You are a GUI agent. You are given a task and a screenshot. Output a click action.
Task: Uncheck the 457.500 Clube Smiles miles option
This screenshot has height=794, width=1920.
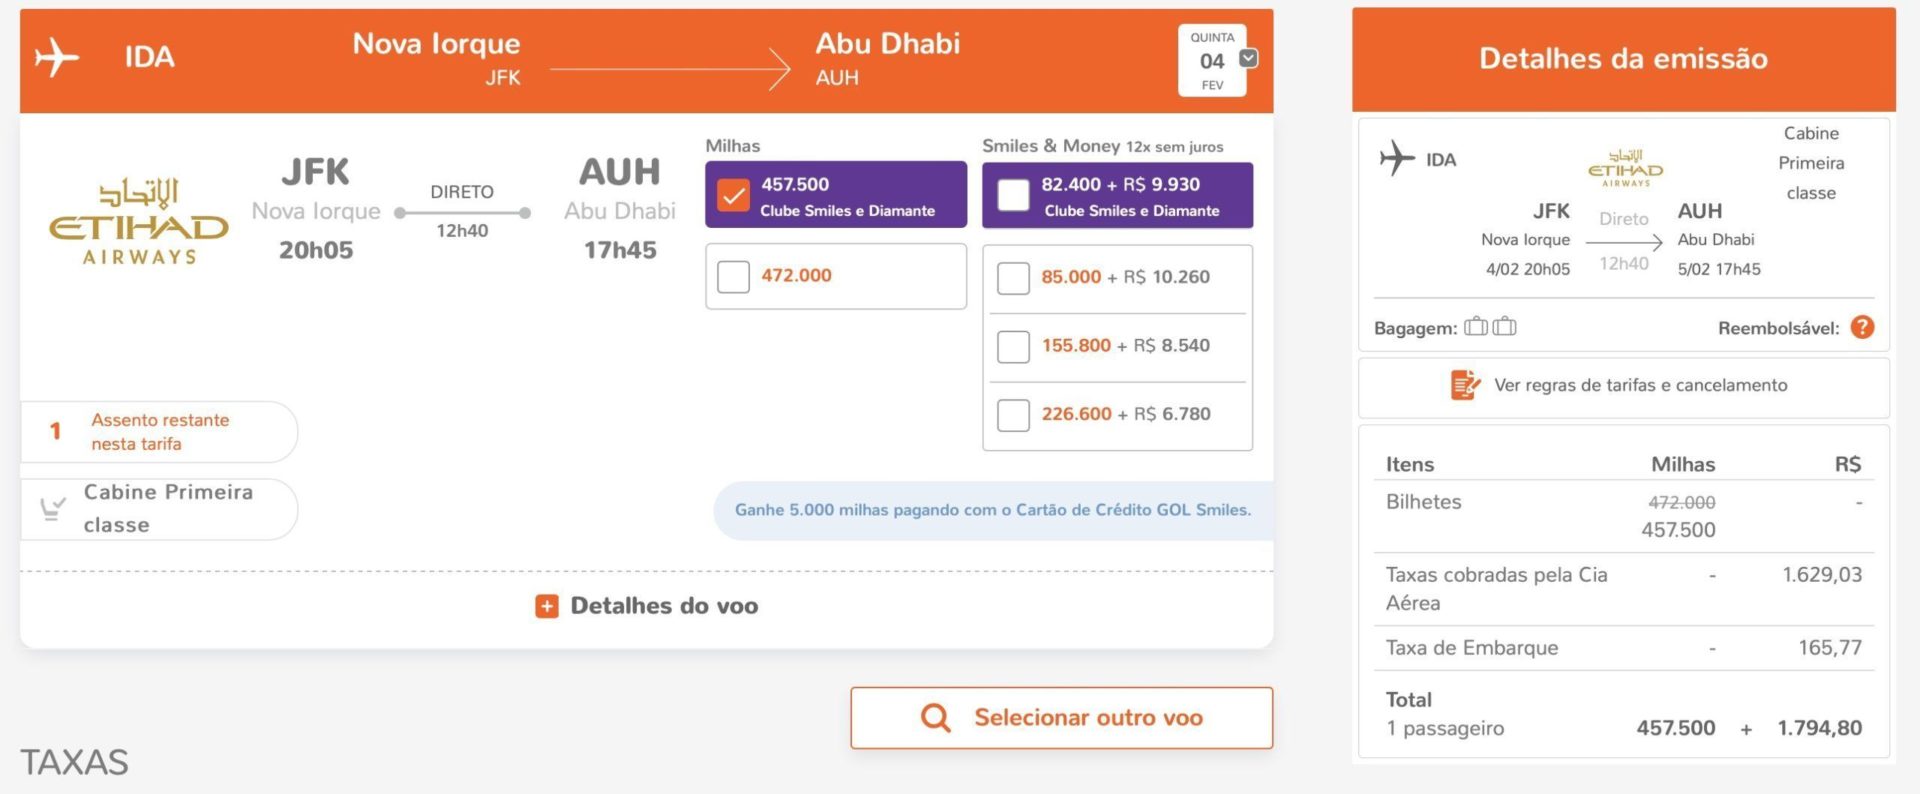[733, 196]
